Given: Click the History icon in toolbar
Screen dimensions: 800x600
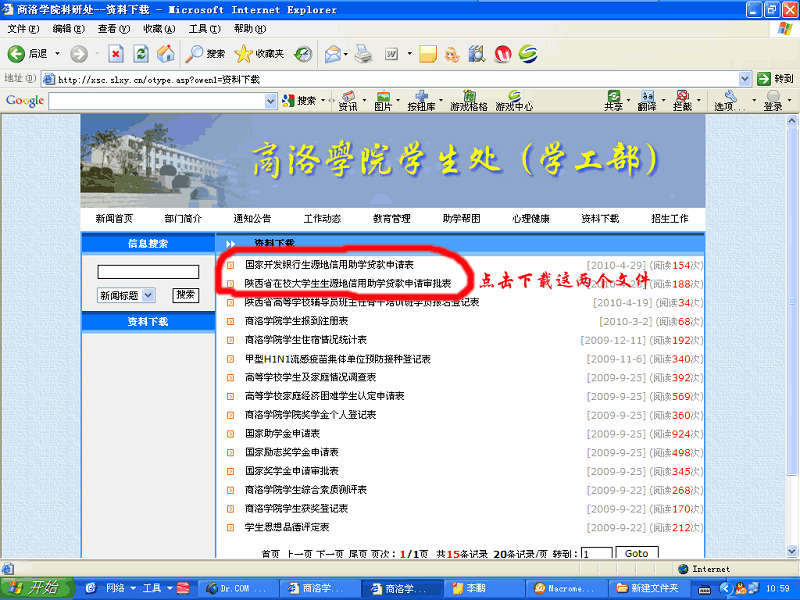Looking at the screenshot, I should pos(302,53).
